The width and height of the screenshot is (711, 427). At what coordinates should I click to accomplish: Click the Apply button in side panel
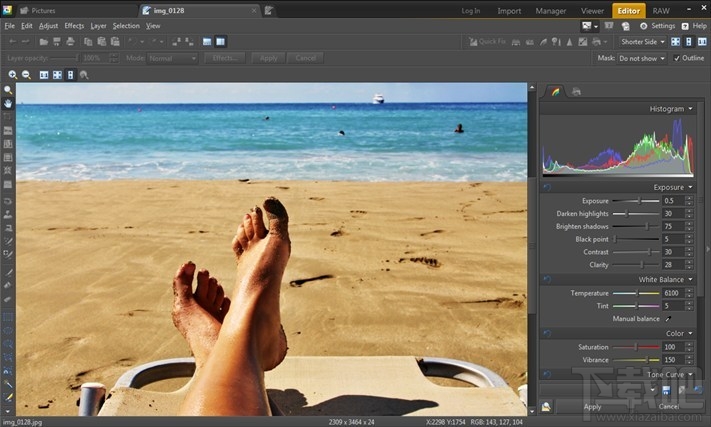pyautogui.click(x=592, y=407)
